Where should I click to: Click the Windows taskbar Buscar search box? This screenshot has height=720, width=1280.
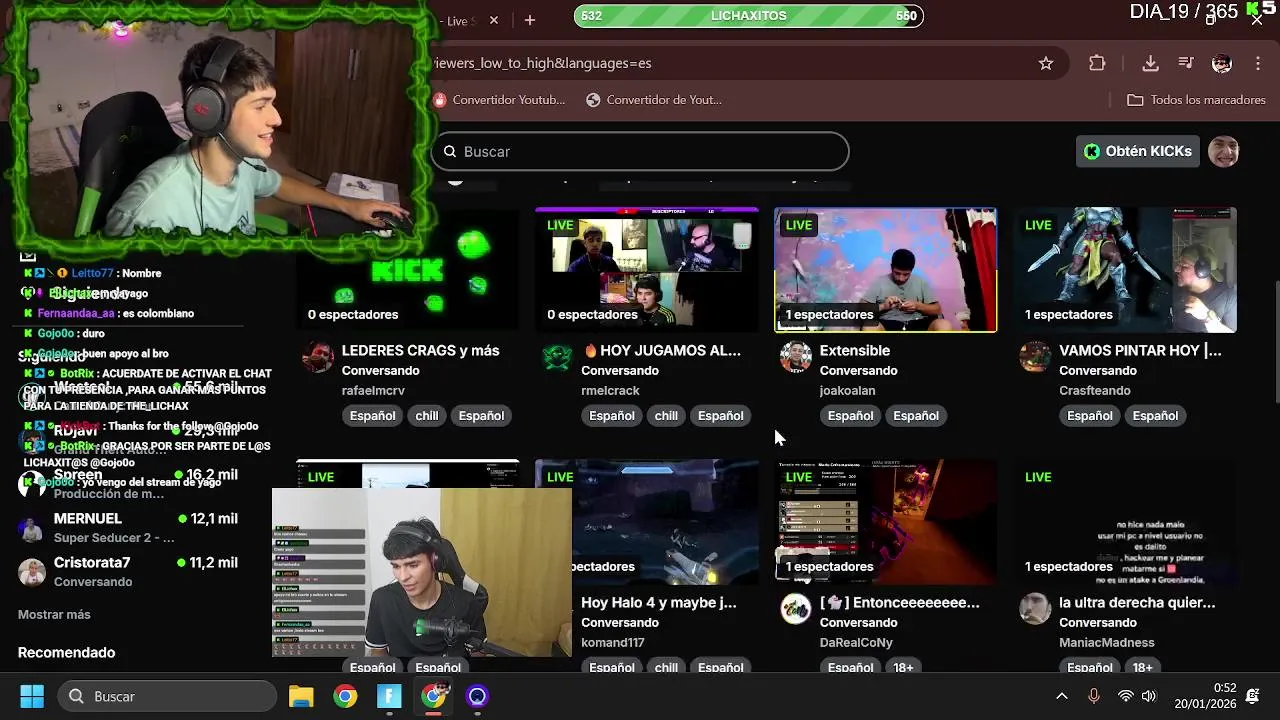pos(167,696)
